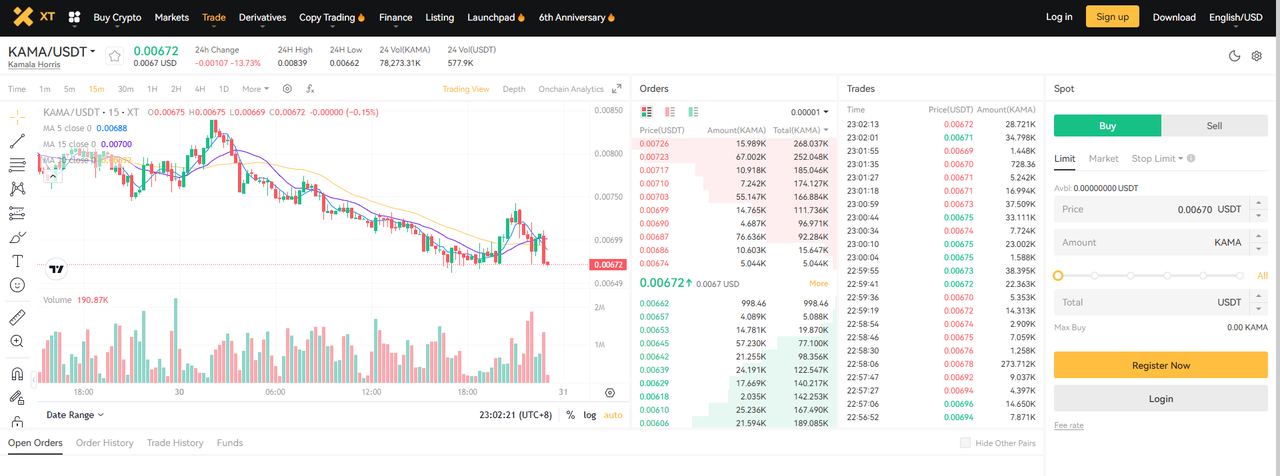Open Buy Crypto menu

pos(117,17)
